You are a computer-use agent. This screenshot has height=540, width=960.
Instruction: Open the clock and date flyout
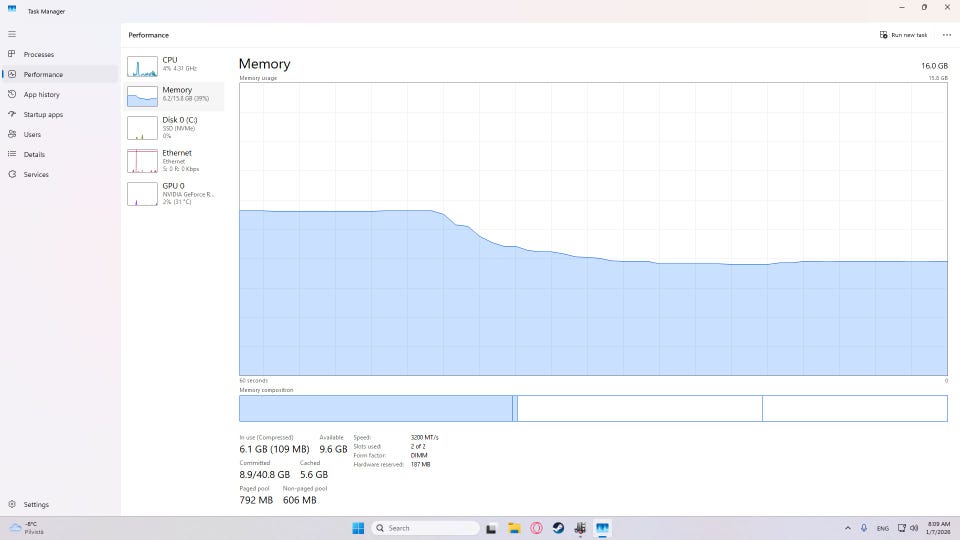coord(939,528)
